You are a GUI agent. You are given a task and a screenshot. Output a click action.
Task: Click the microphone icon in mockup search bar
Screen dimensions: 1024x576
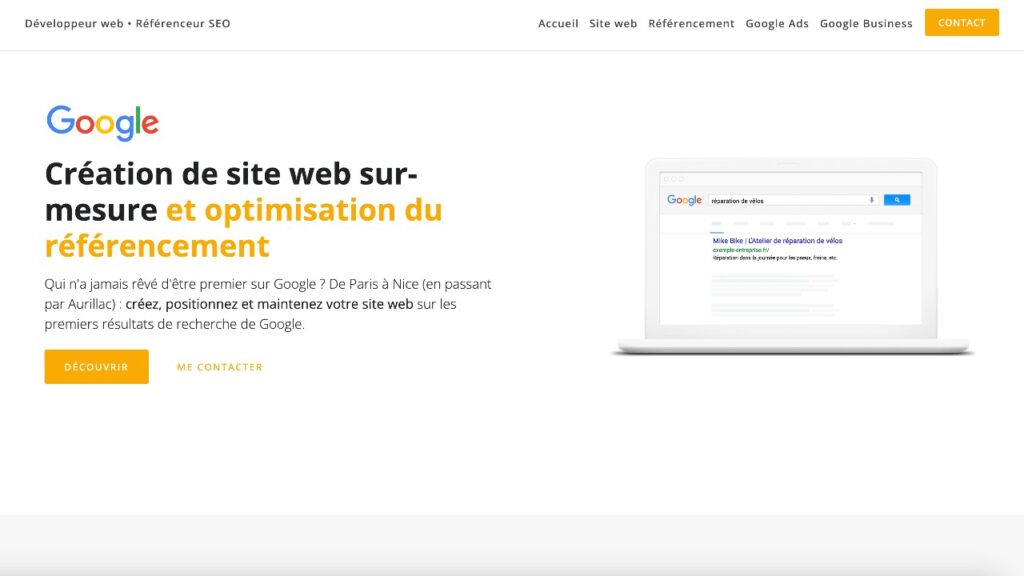(872, 200)
